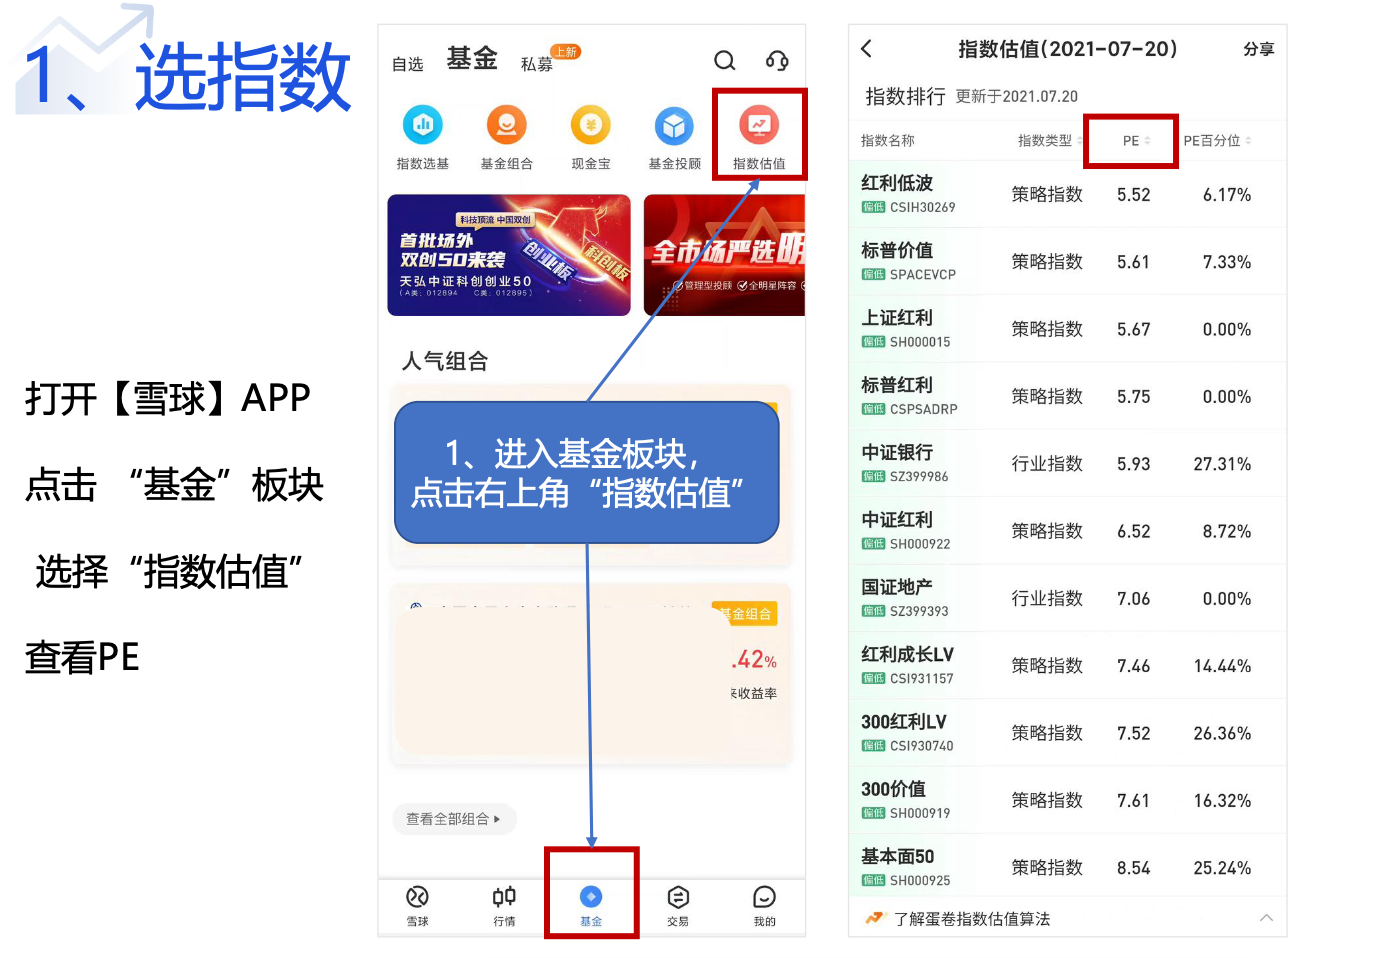Switch to 我的 bottom tab
Image resolution: width=1398 pixels, height=958 pixels.
pyautogui.click(x=765, y=905)
